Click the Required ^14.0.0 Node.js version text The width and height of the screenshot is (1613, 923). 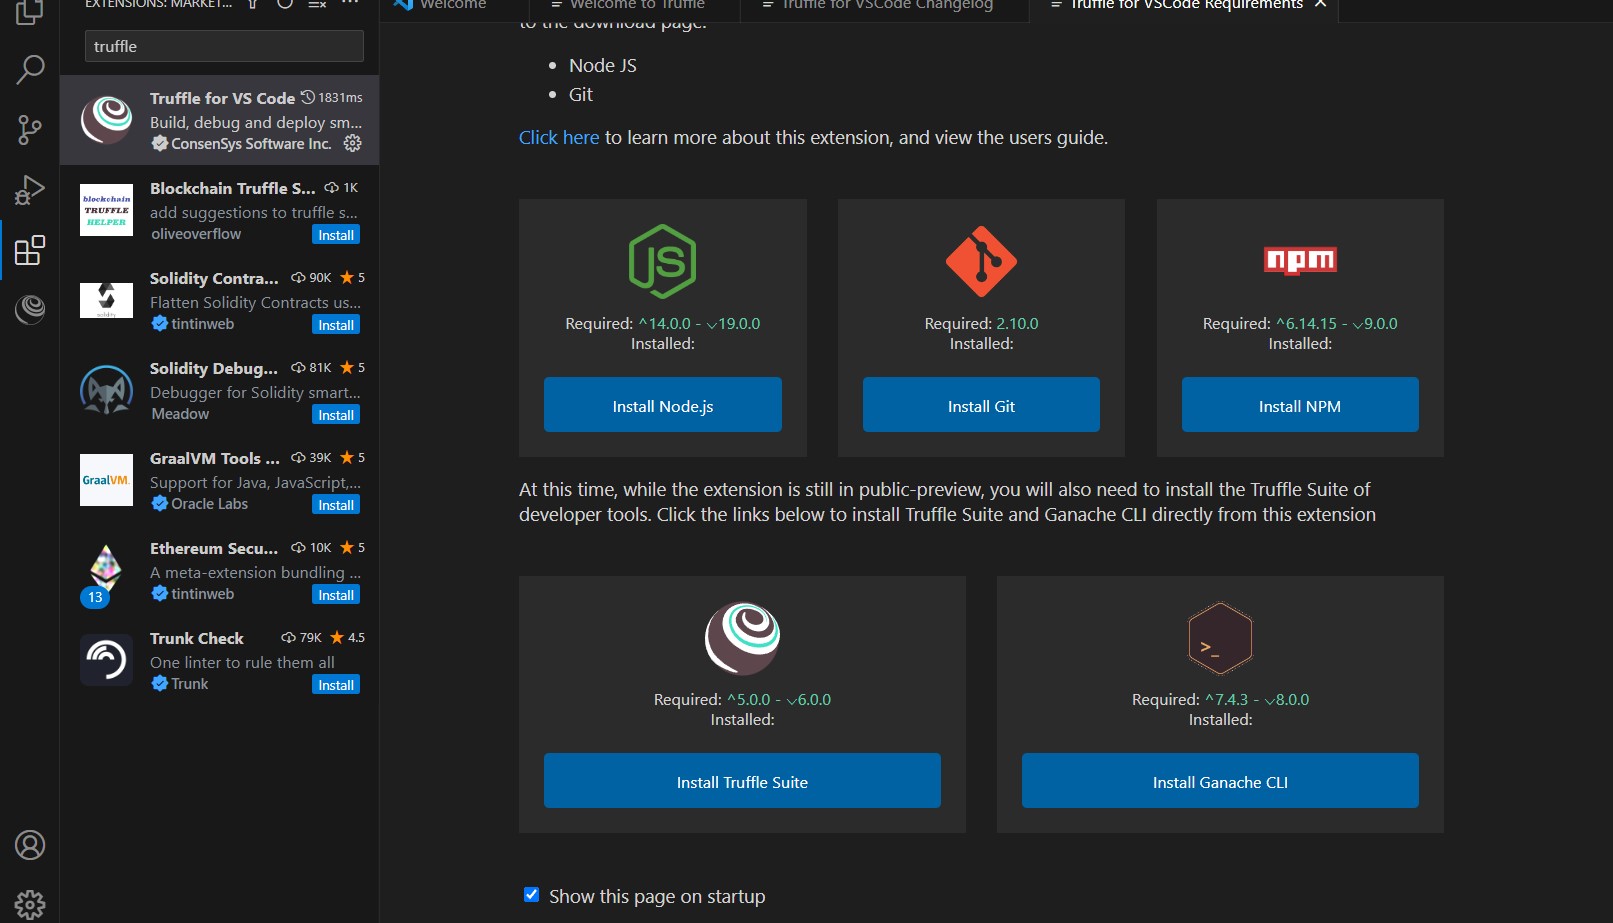(662, 323)
